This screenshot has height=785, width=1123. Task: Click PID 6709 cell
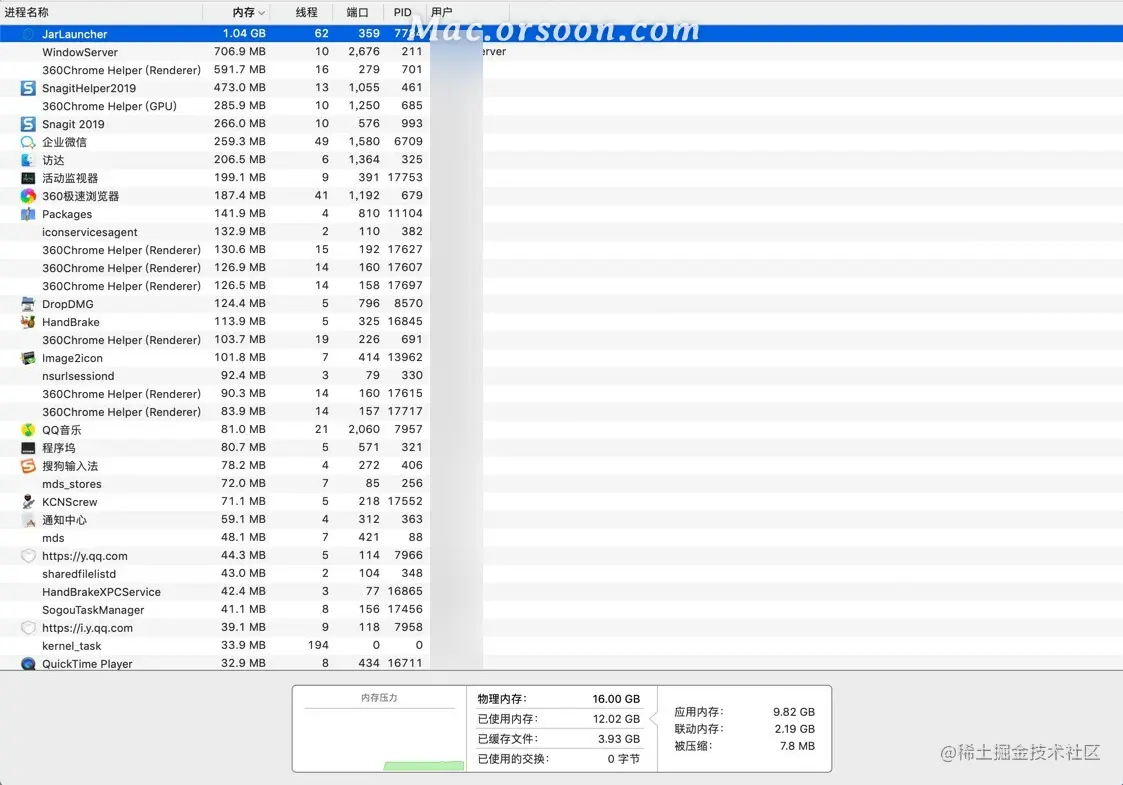(408, 142)
